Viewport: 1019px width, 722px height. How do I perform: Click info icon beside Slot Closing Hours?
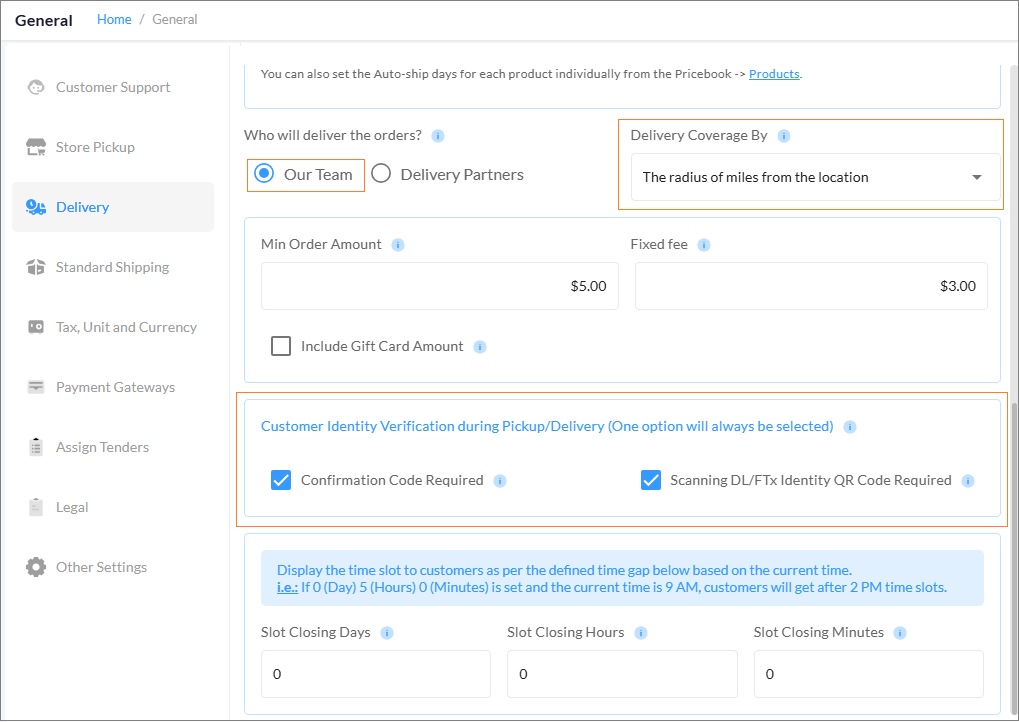[641, 633]
